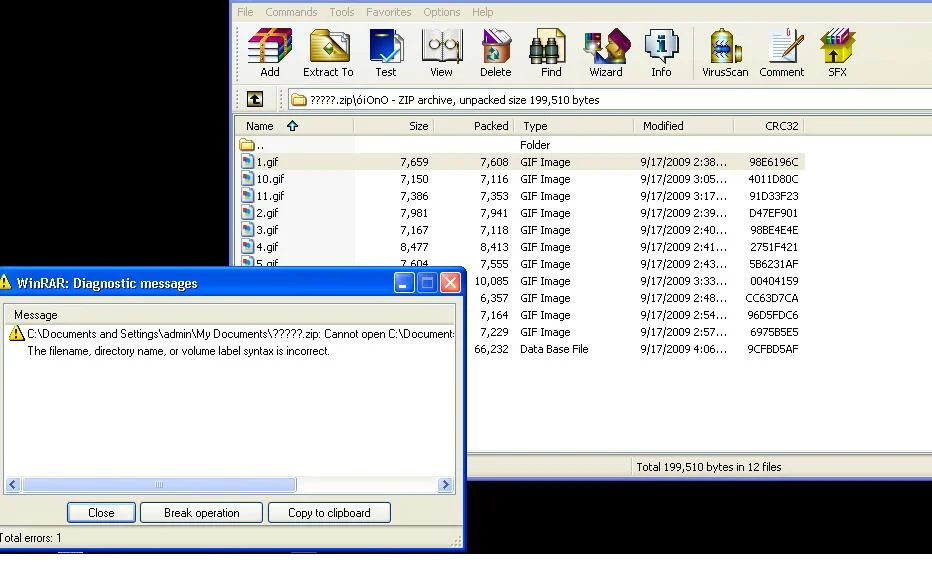This screenshot has width=932, height=562.
Task: Go up one folder level
Action: coord(255,99)
